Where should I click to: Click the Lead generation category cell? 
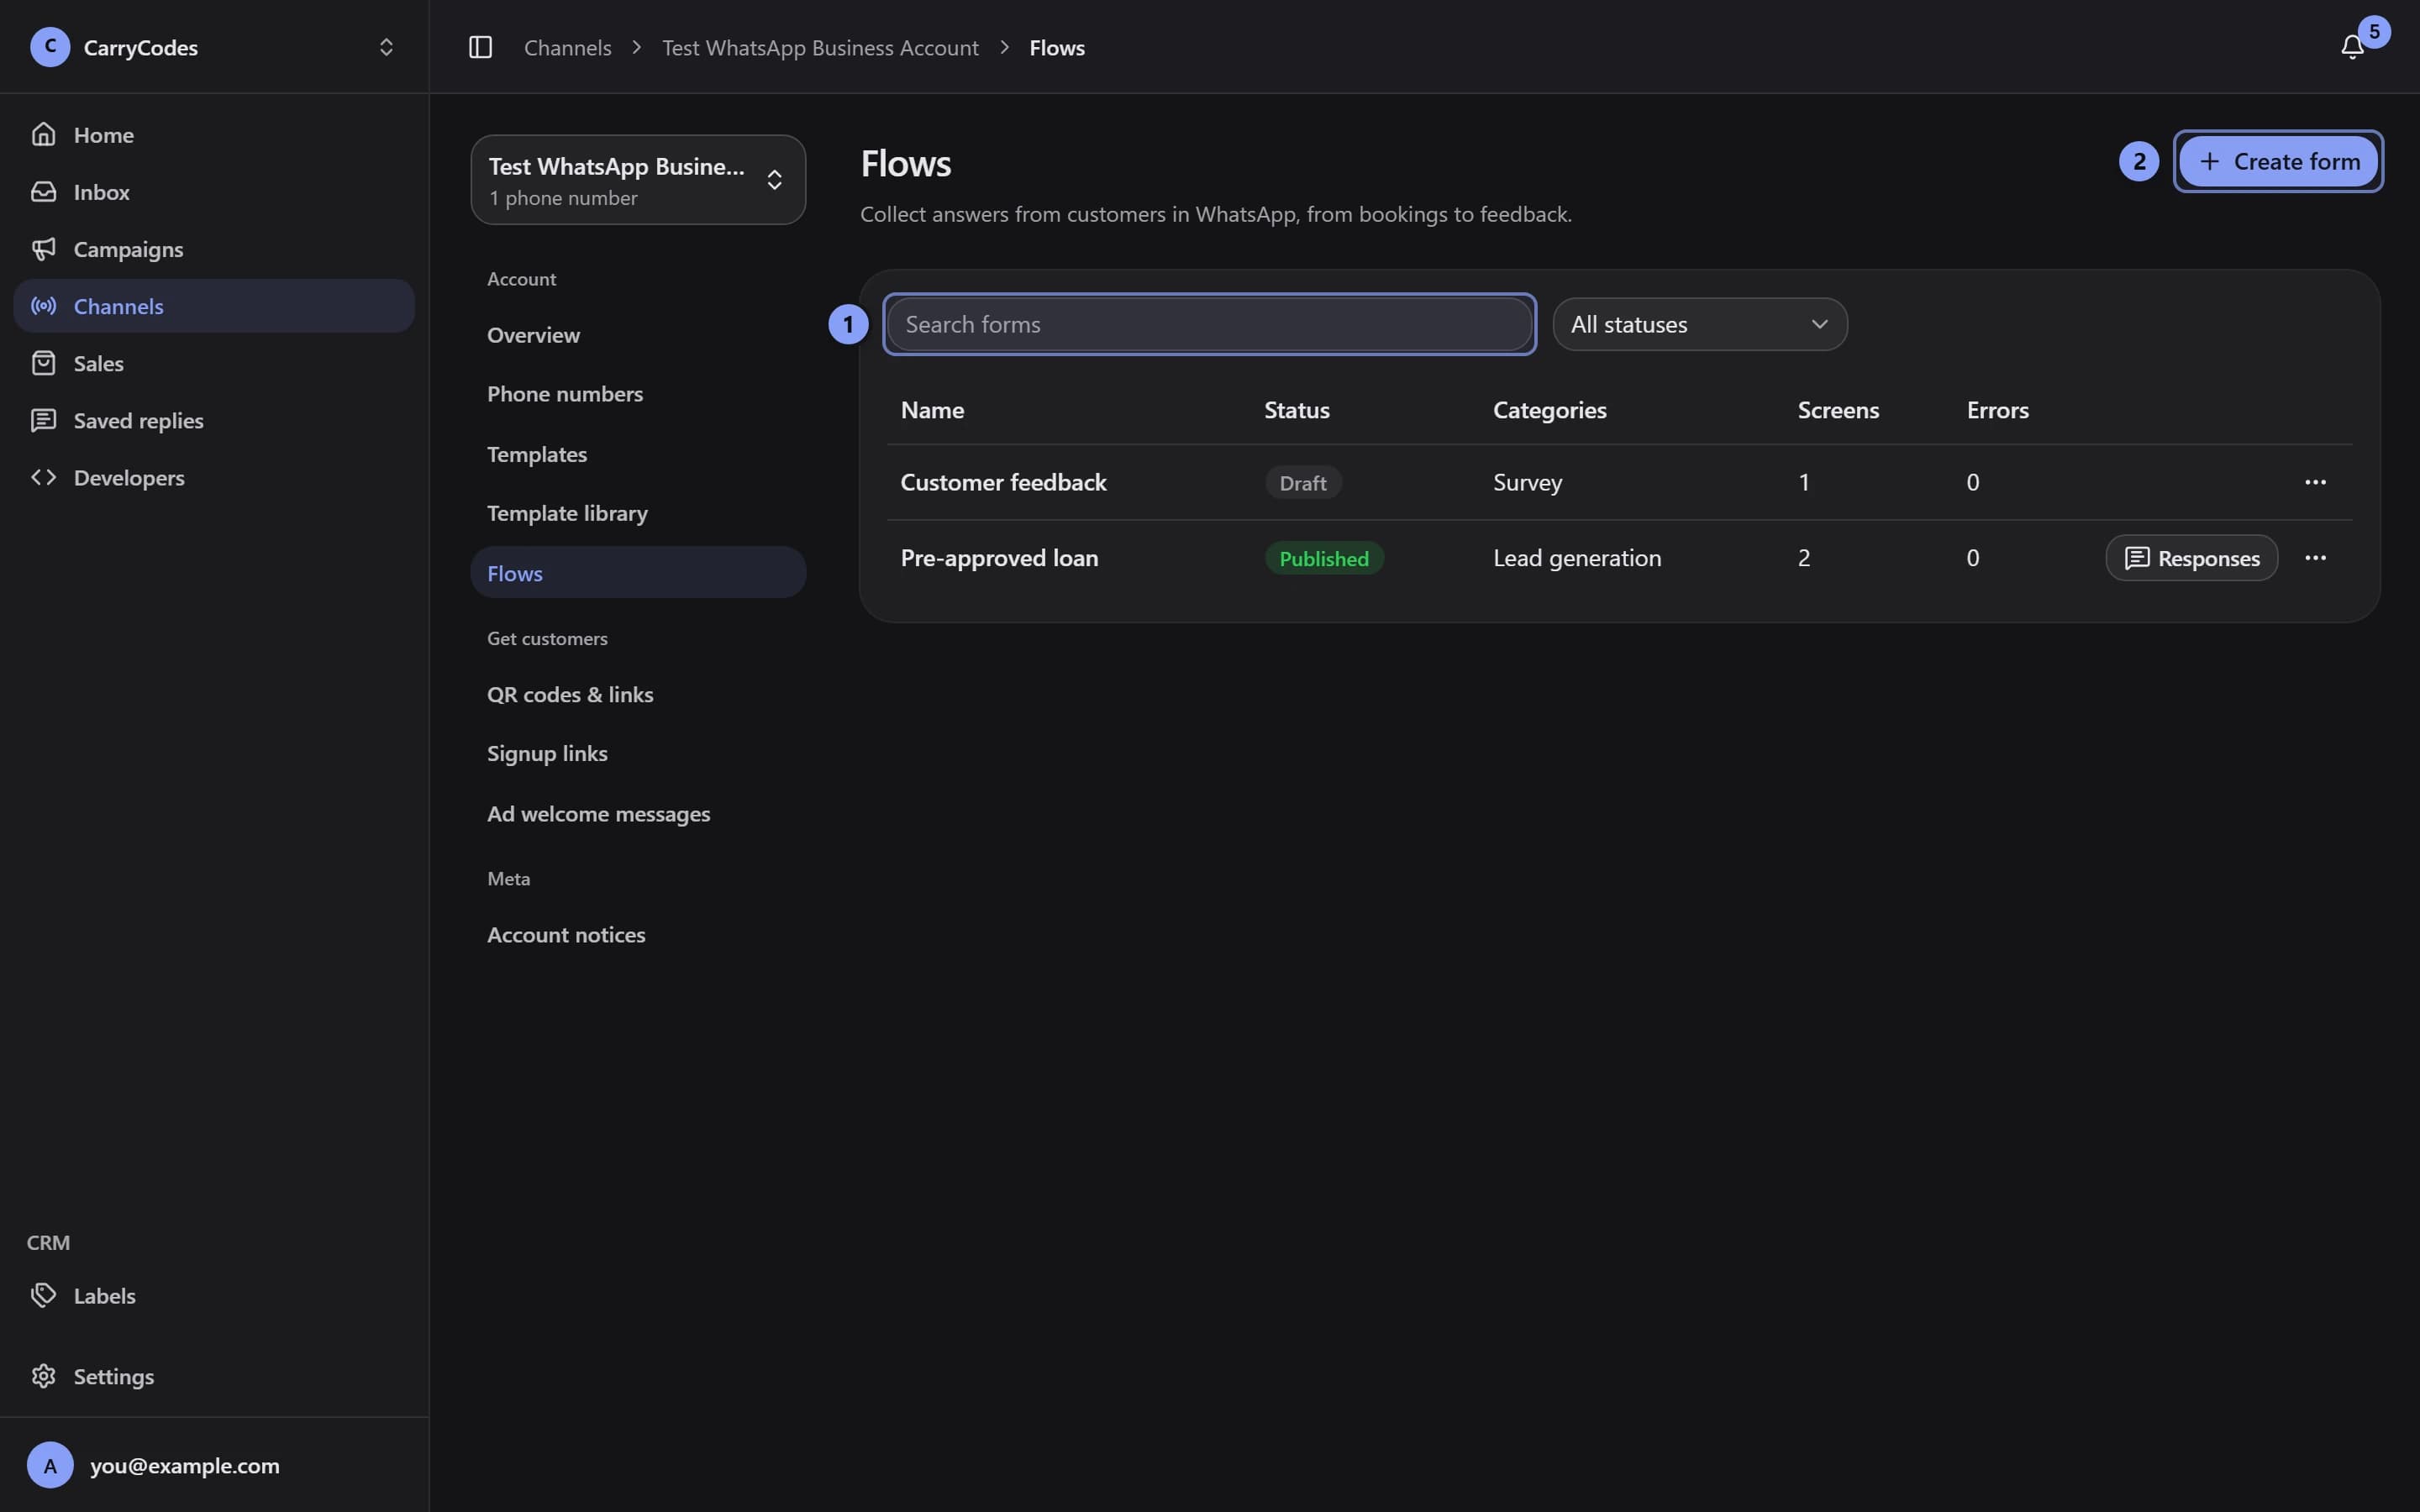click(1577, 558)
